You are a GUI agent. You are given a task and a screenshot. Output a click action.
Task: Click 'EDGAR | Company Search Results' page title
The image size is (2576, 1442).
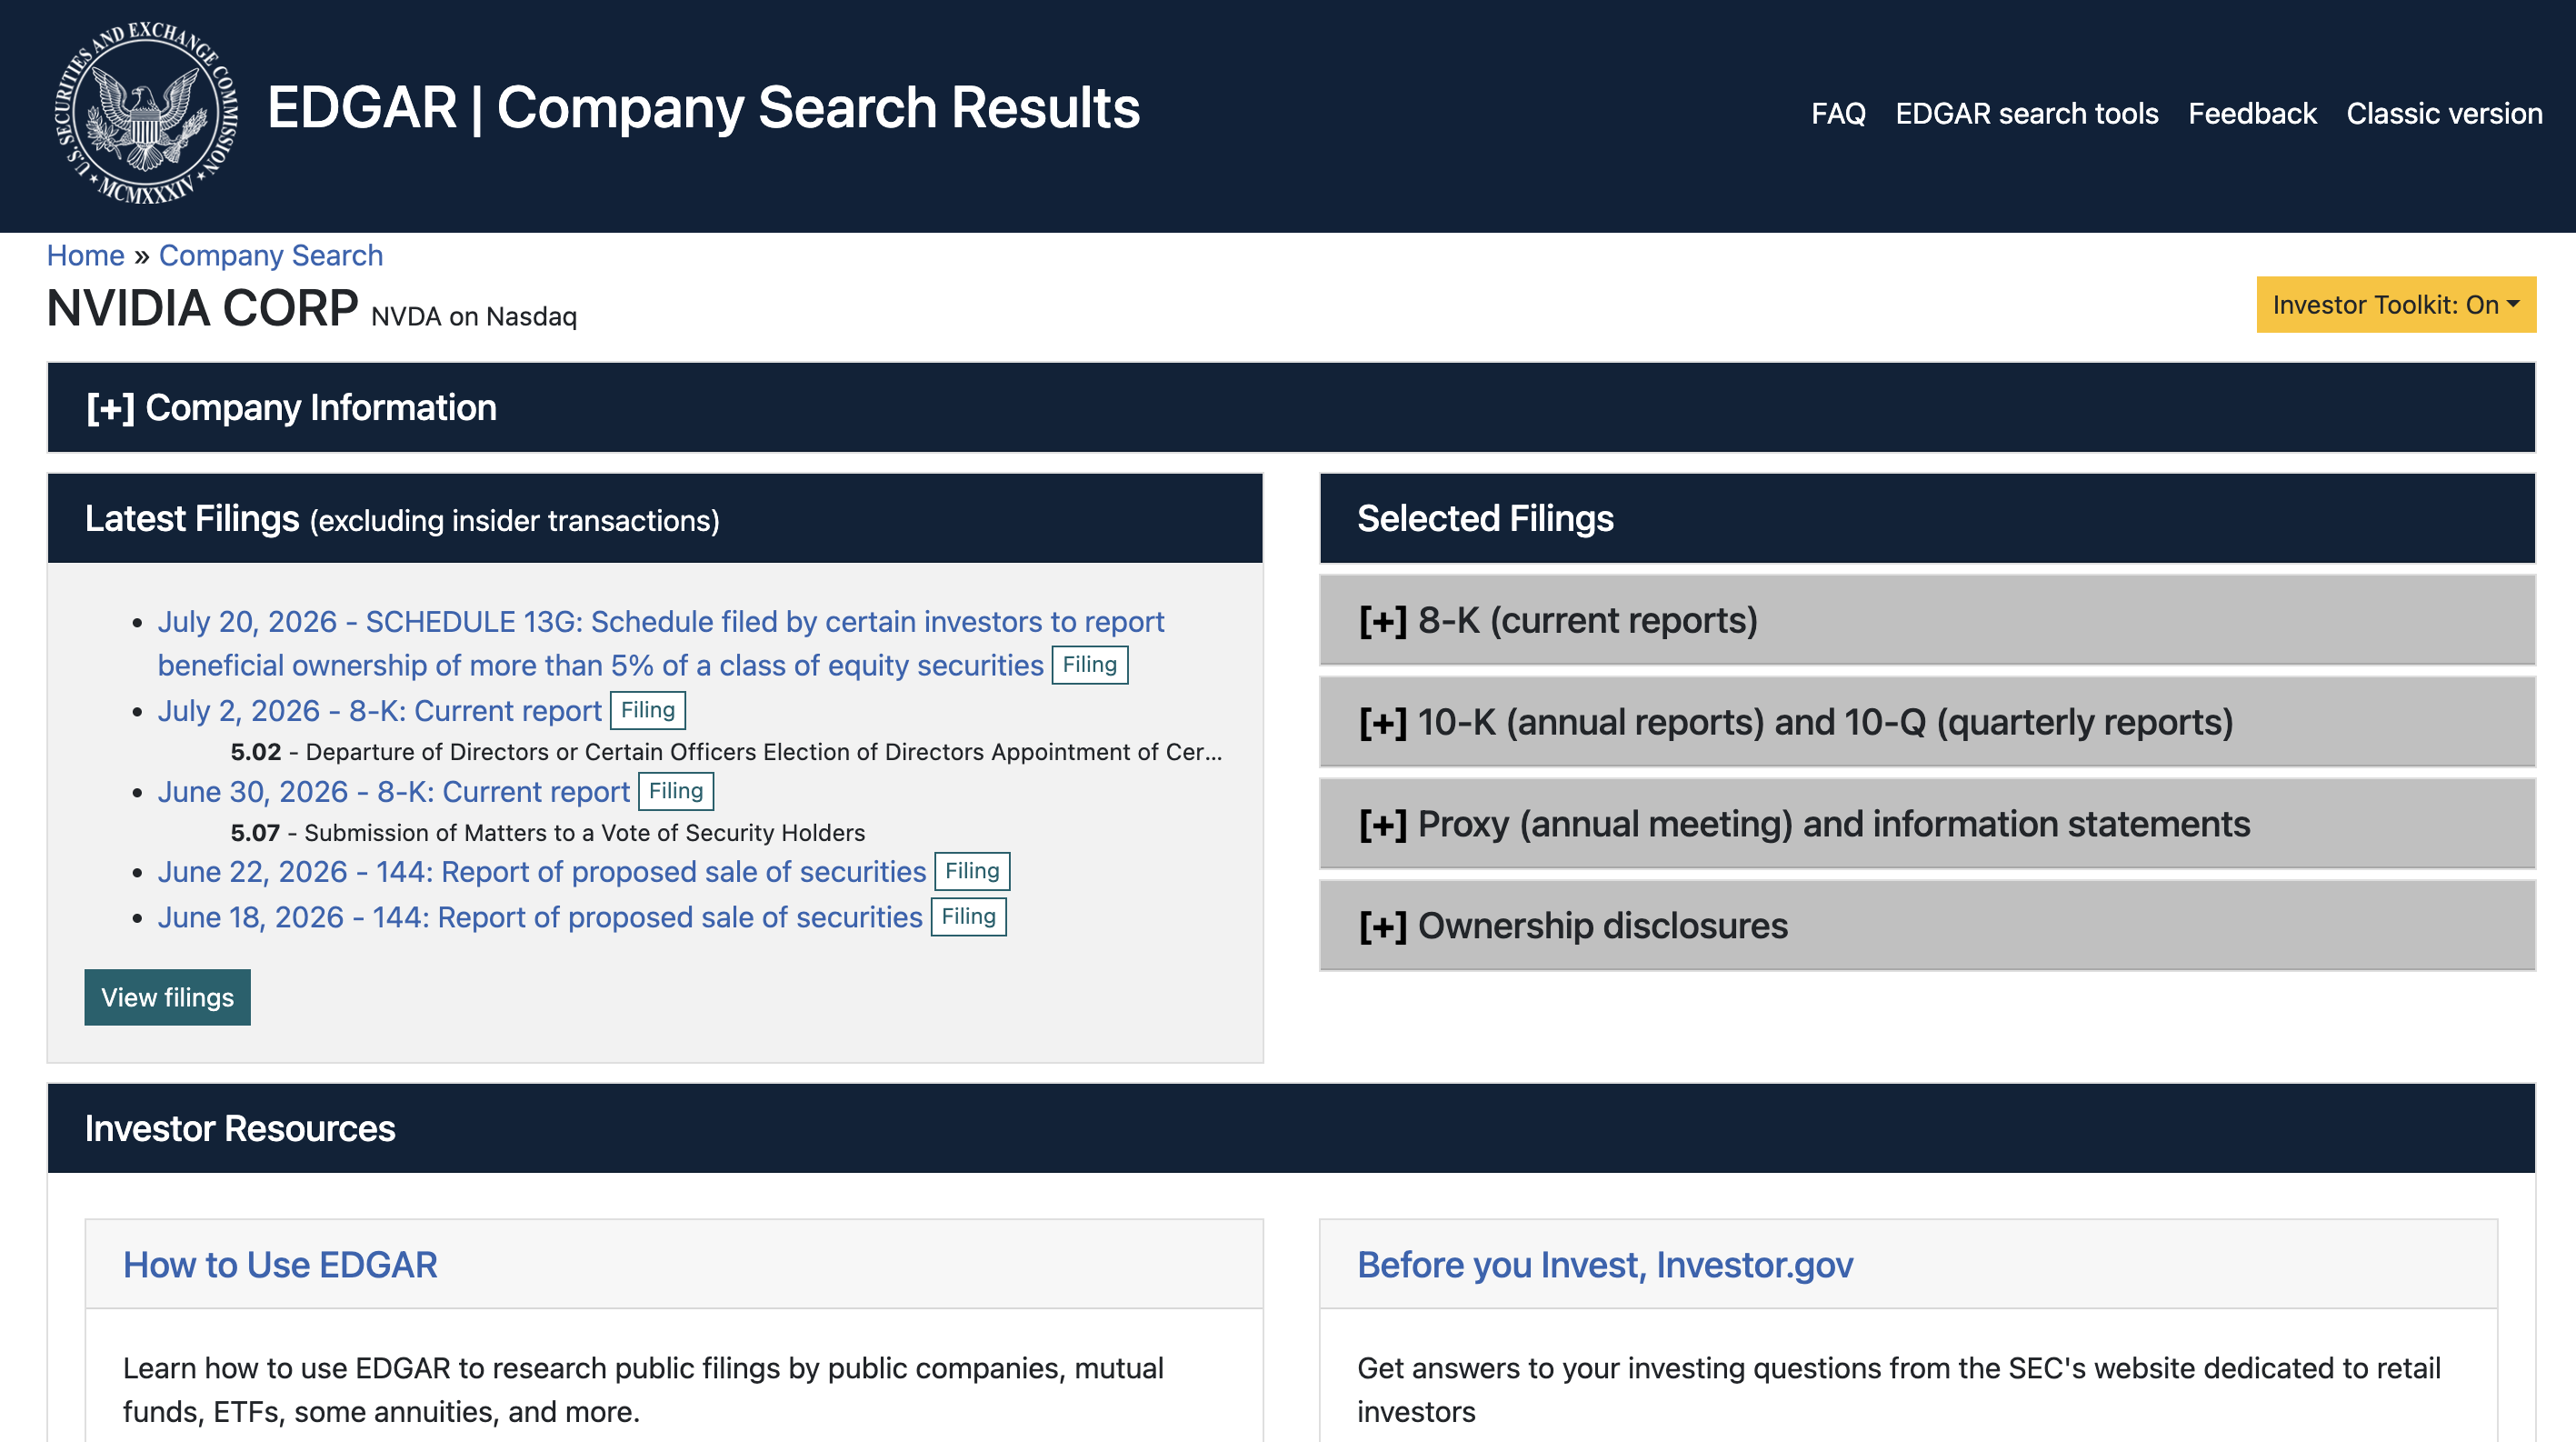point(703,108)
